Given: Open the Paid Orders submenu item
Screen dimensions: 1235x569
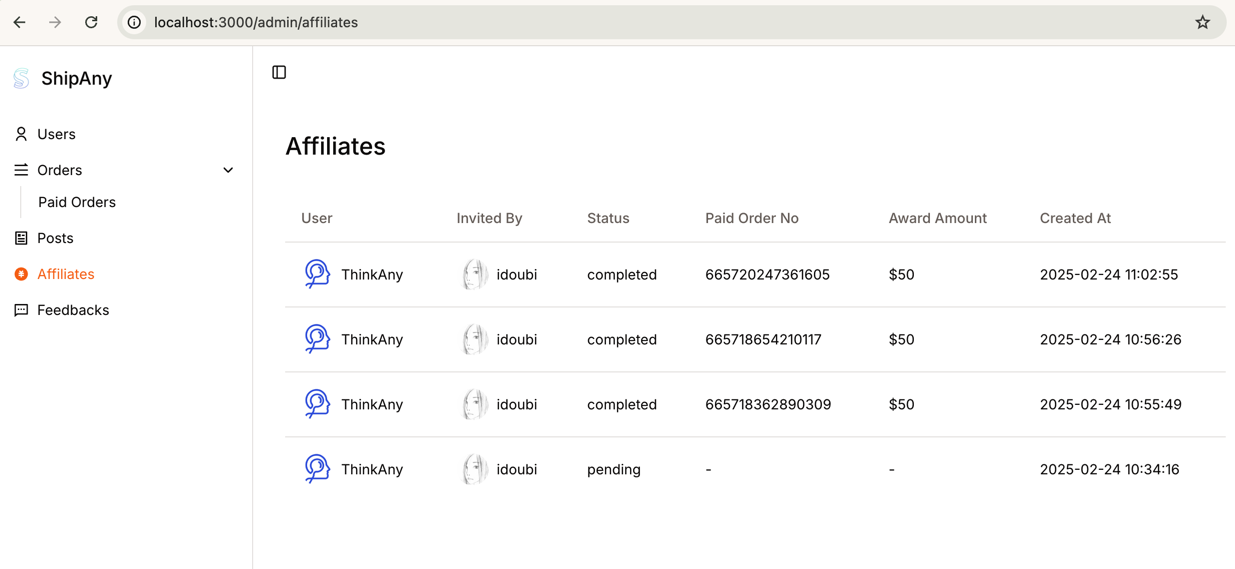Looking at the screenshot, I should (x=77, y=202).
